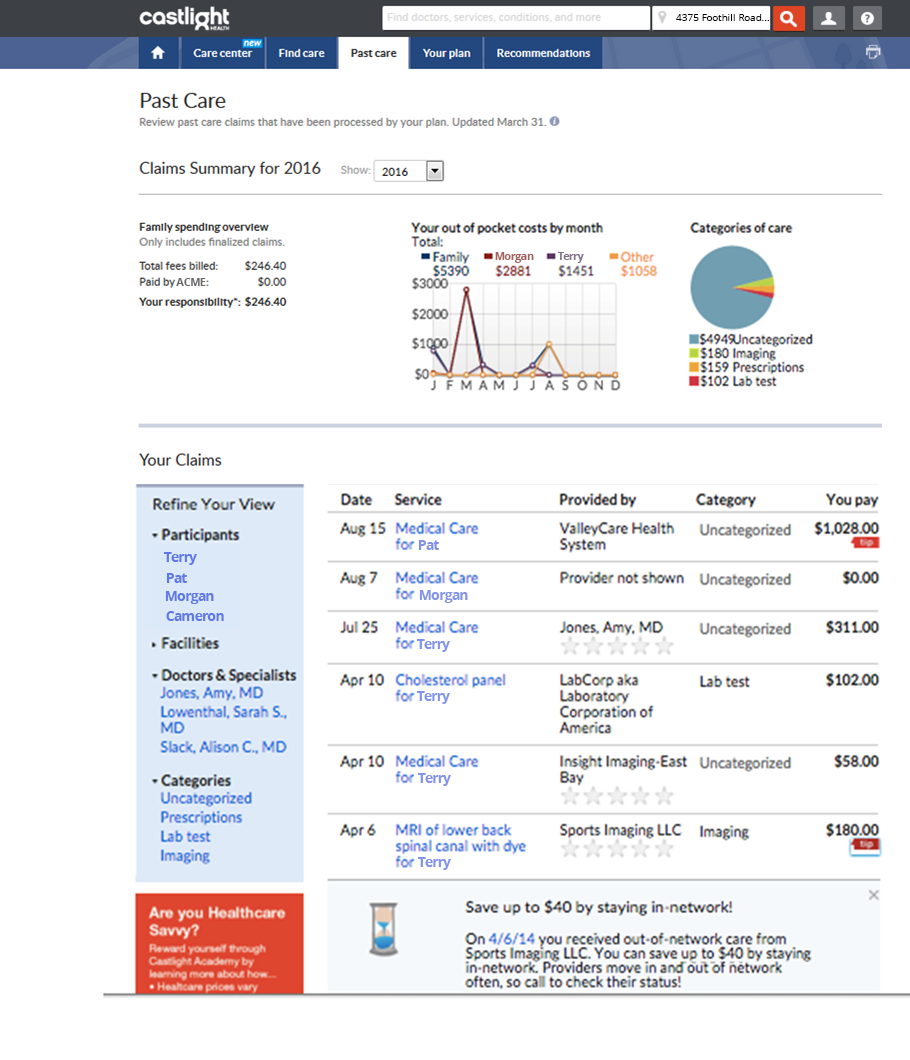Click the pie chart Uncategorized slice
The image size is (910, 1060).
click(x=720, y=290)
